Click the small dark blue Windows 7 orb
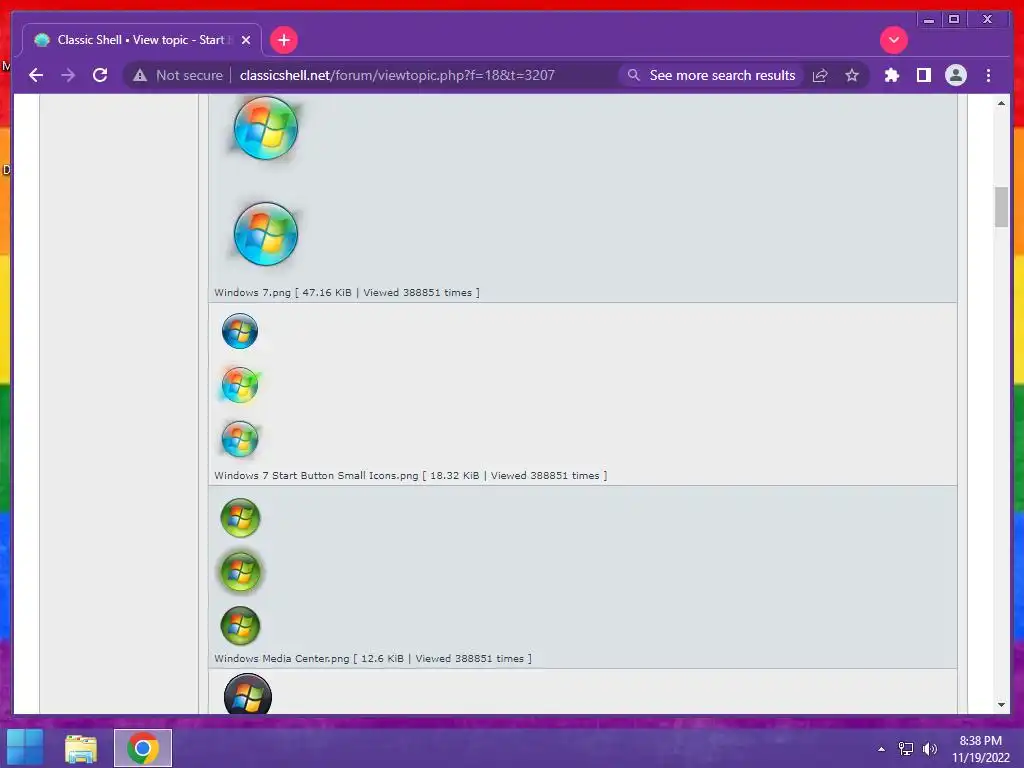The width and height of the screenshot is (1024, 768). pyautogui.click(x=240, y=331)
